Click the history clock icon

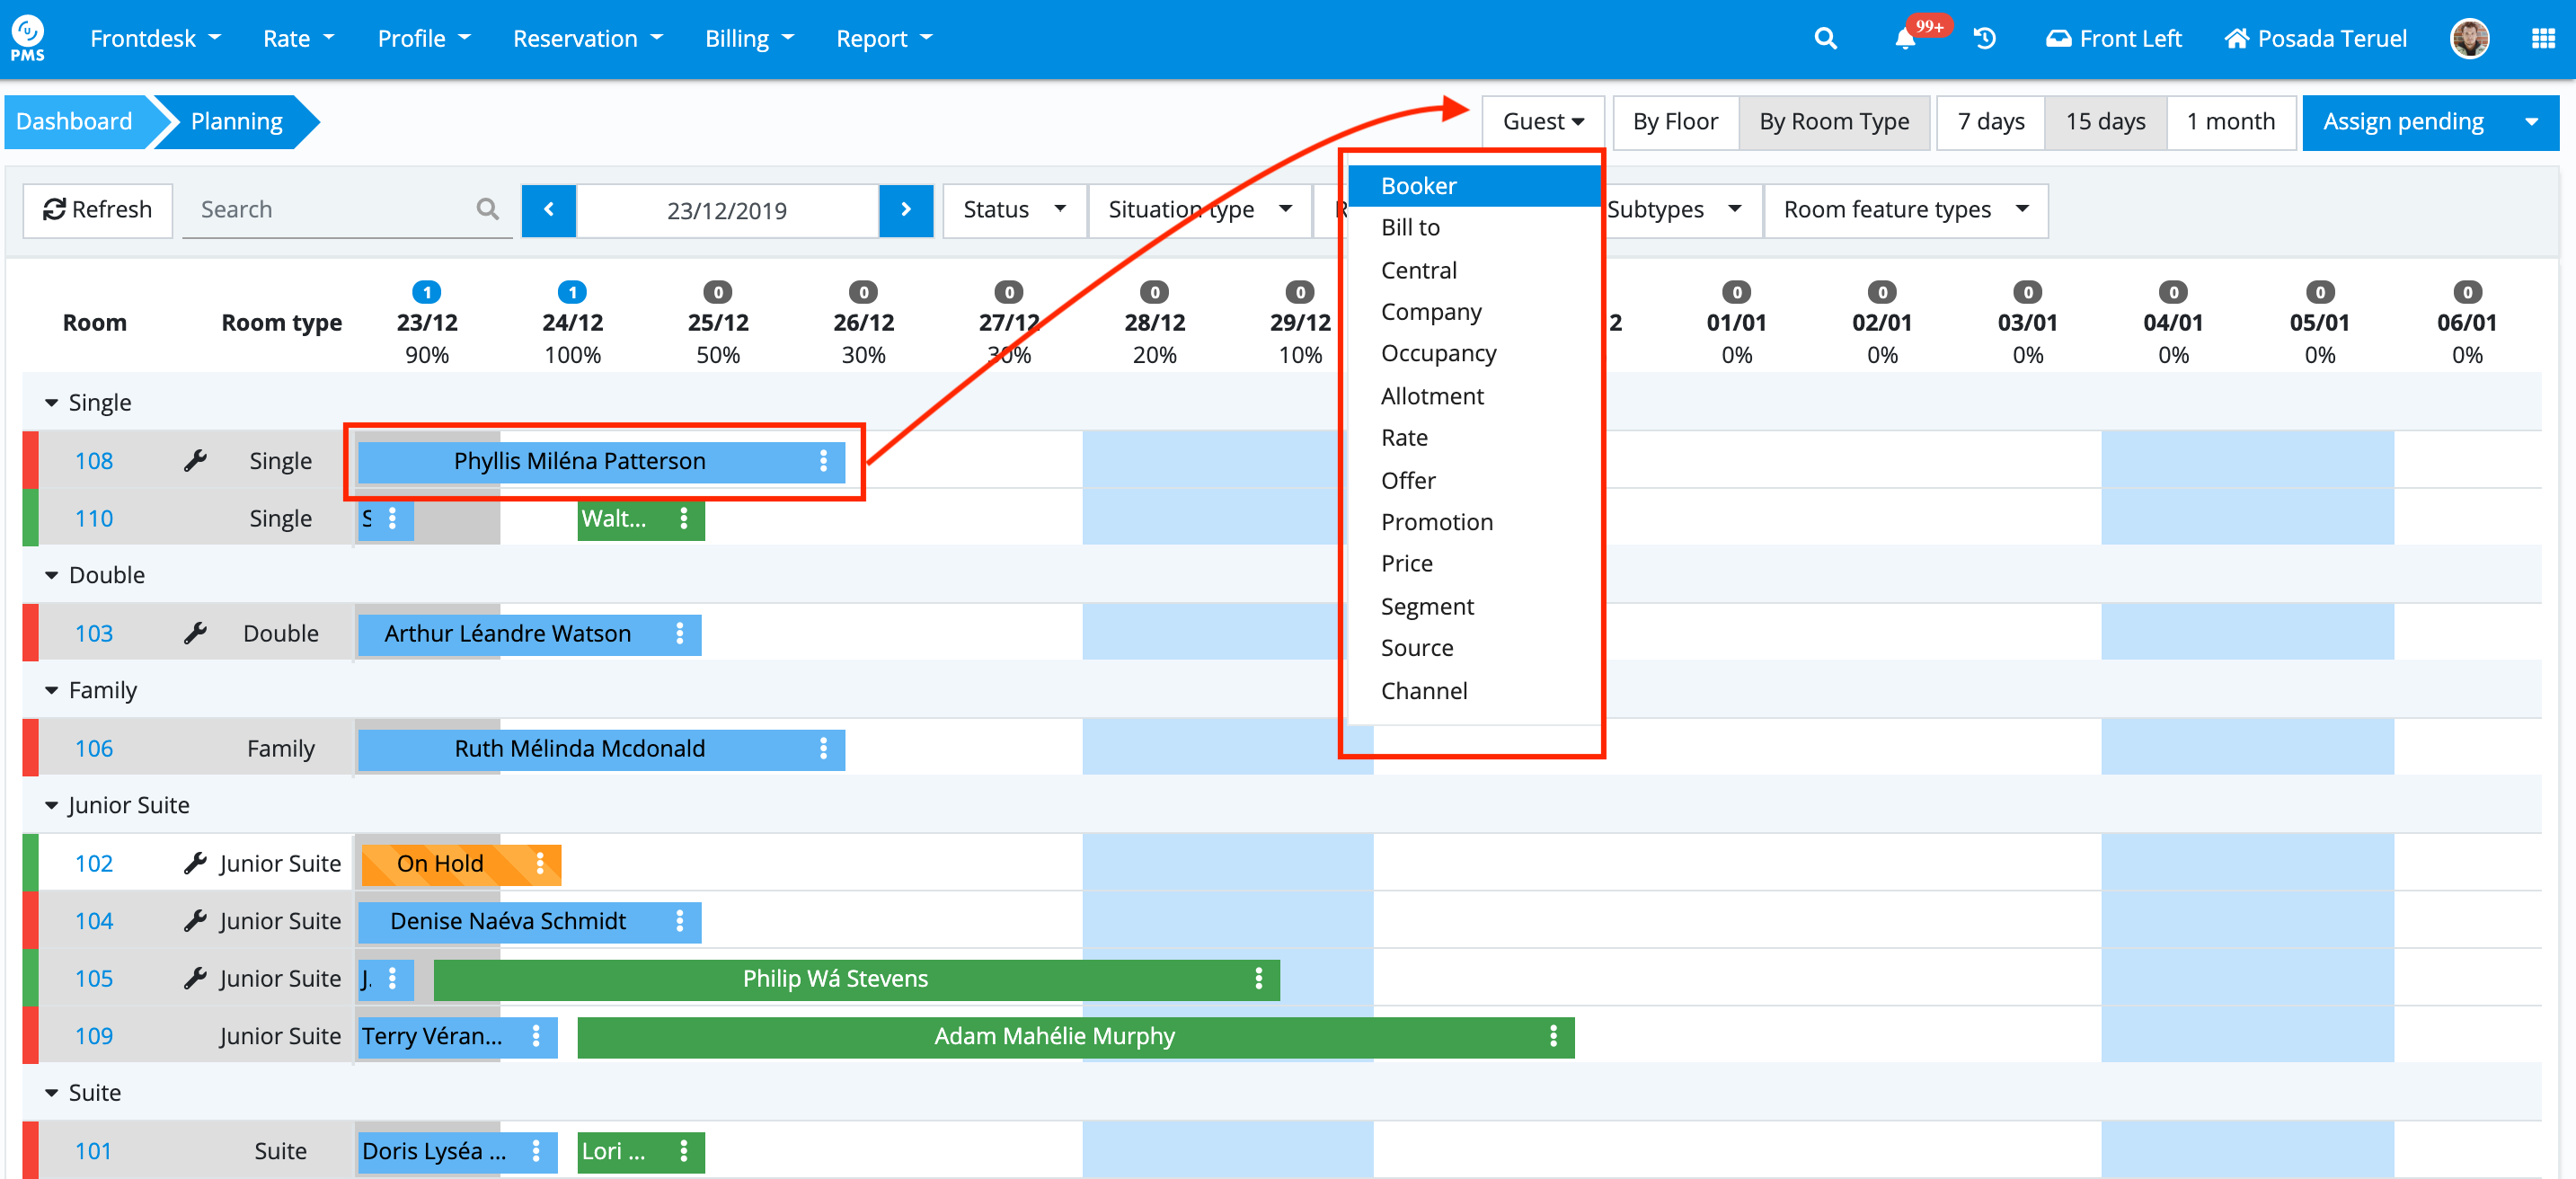click(1984, 39)
